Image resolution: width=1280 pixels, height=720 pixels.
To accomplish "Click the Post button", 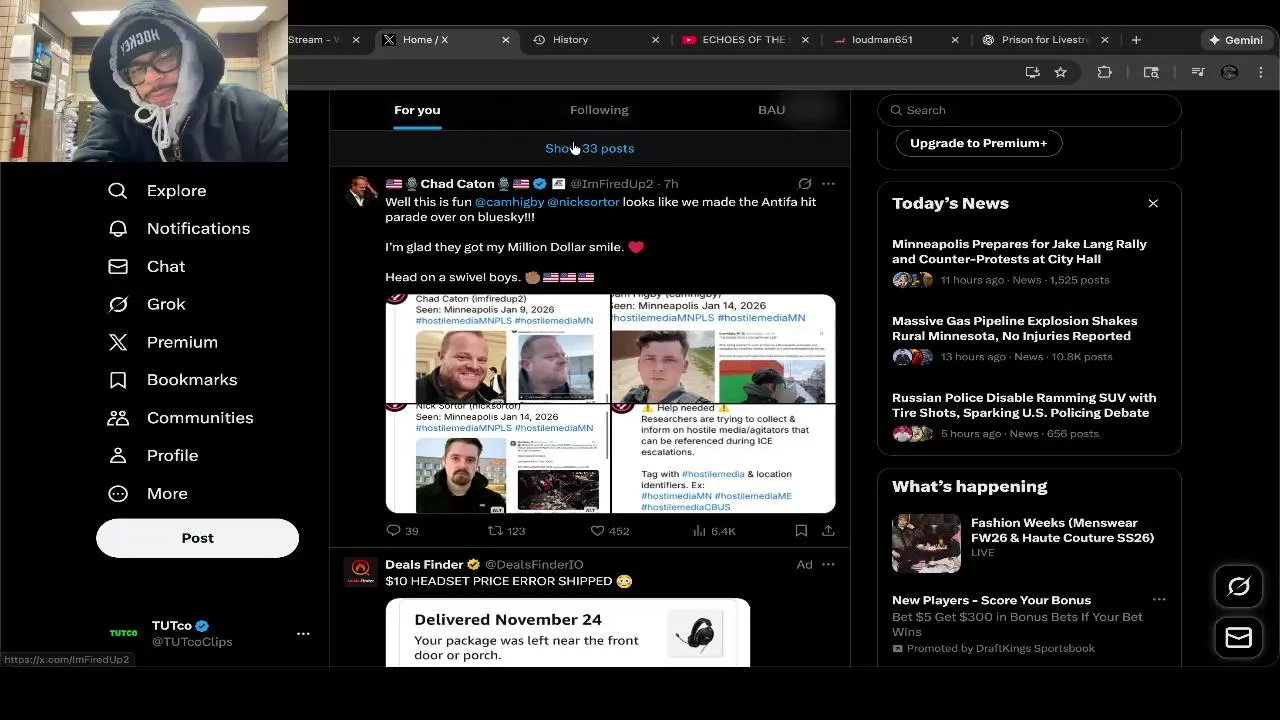I will tap(197, 538).
